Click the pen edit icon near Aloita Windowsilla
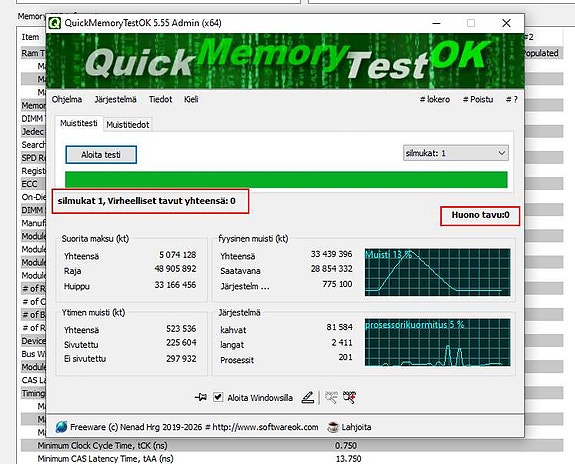The width and height of the screenshot is (575, 464). coord(308,397)
